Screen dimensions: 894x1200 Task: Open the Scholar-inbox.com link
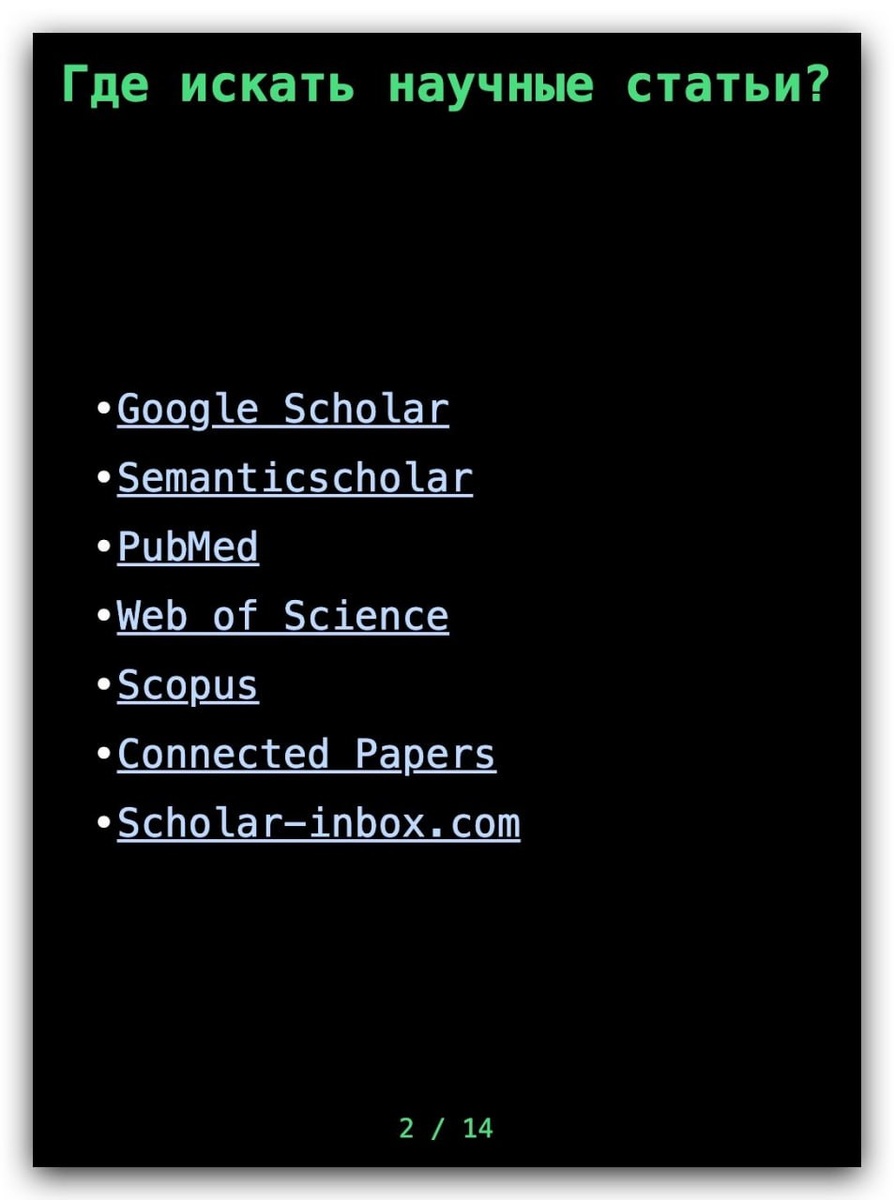pyautogui.click(x=319, y=823)
